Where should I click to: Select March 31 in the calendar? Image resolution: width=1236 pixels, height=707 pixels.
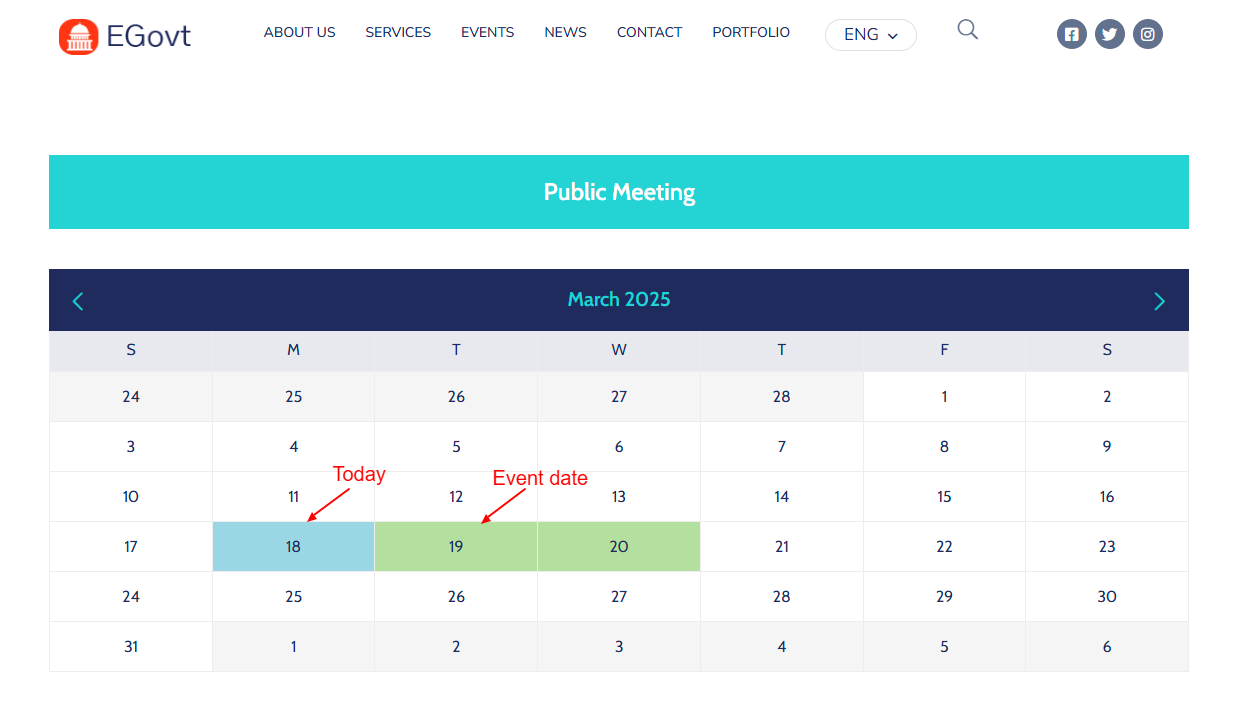(x=131, y=646)
